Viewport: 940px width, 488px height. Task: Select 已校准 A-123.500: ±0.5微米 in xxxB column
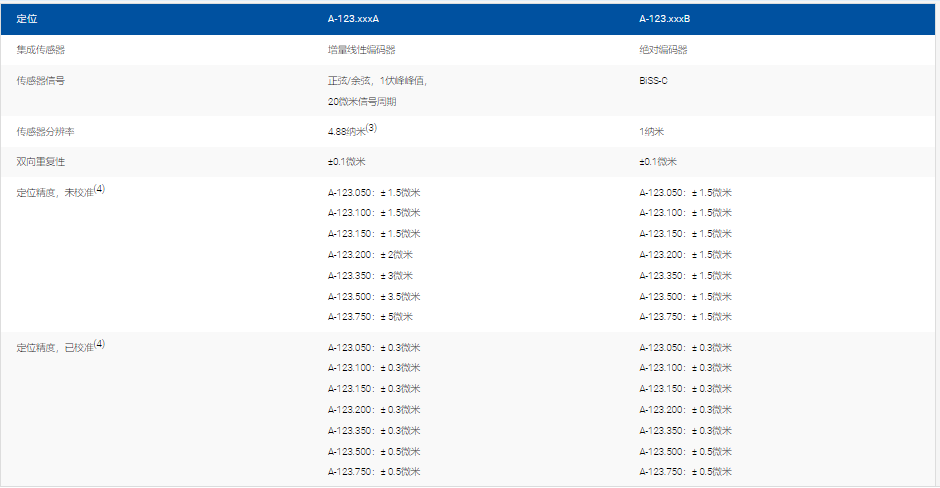point(685,451)
